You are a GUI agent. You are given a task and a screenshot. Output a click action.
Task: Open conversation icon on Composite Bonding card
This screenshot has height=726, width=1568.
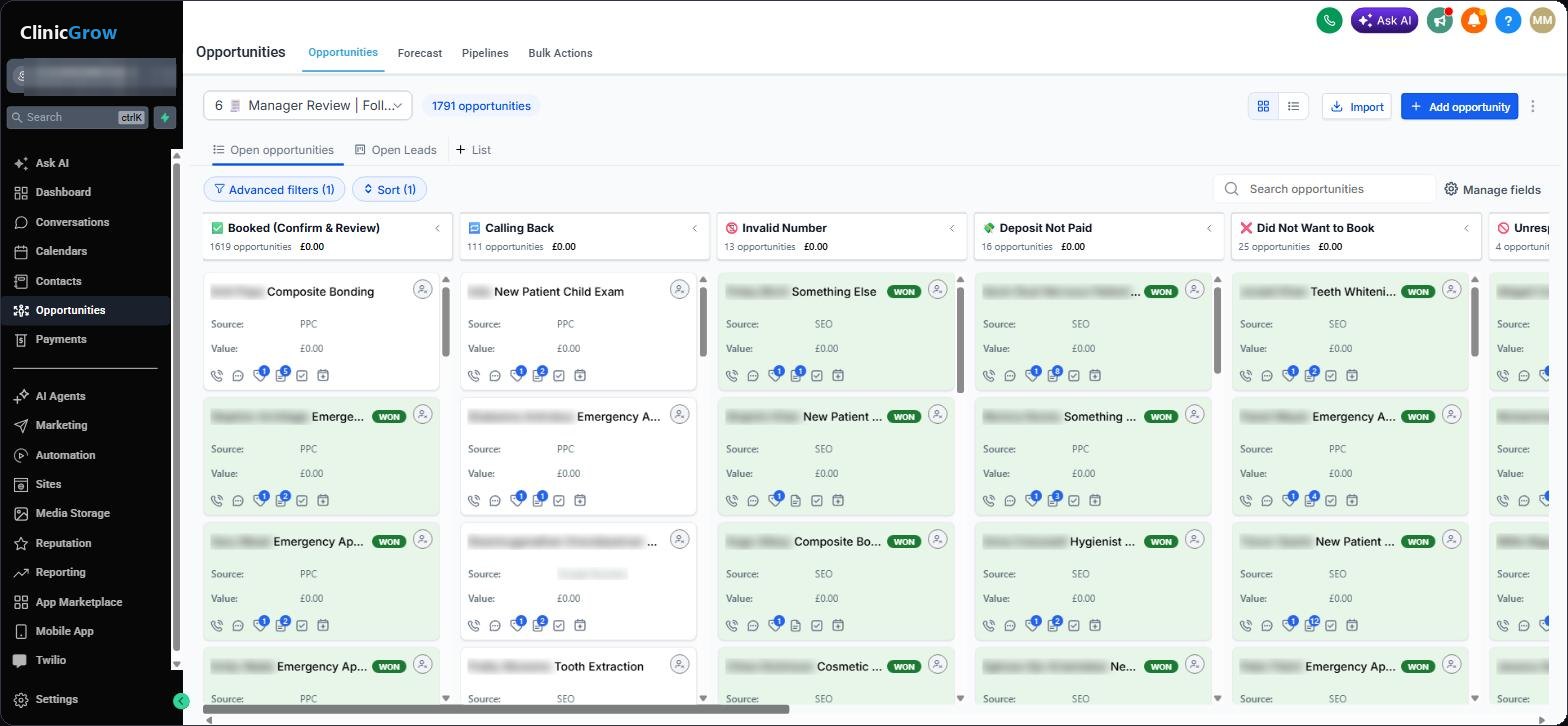(x=238, y=376)
